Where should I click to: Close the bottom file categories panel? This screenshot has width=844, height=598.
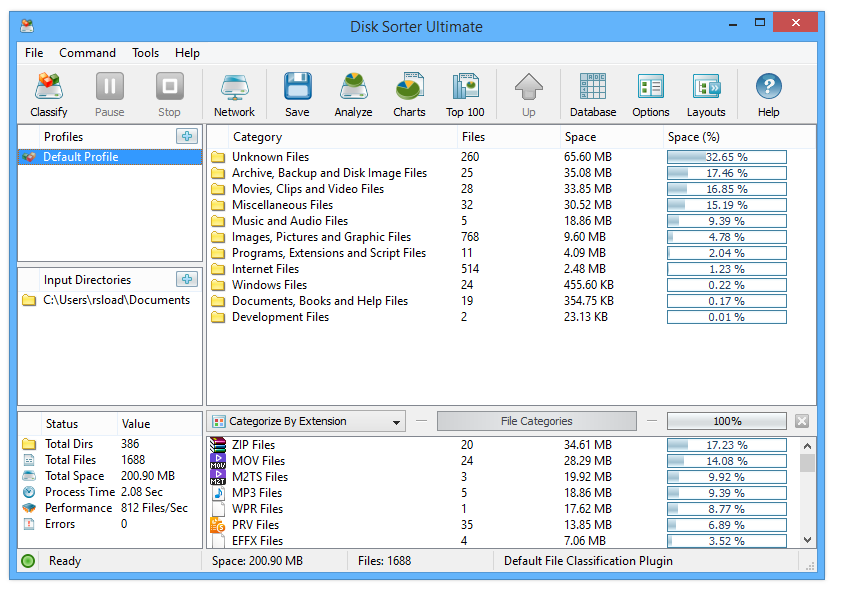click(803, 421)
